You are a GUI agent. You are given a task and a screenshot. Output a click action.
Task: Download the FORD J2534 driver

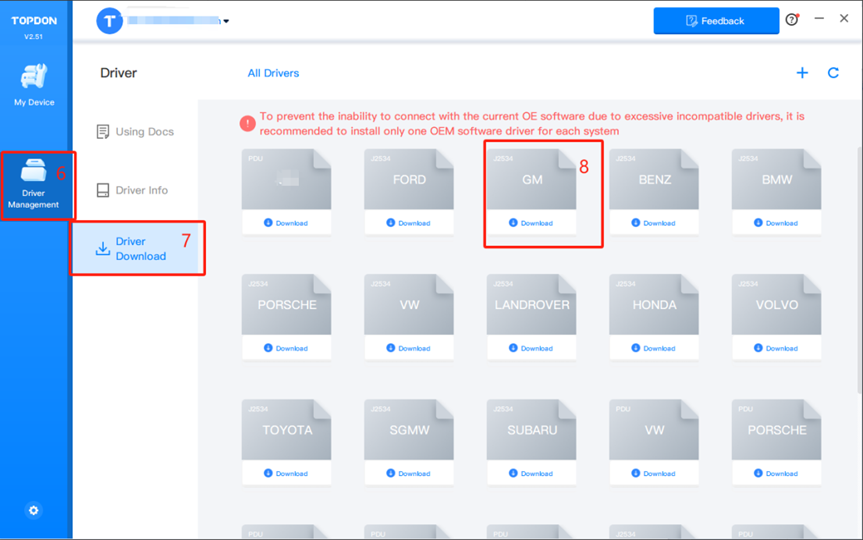[409, 223]
